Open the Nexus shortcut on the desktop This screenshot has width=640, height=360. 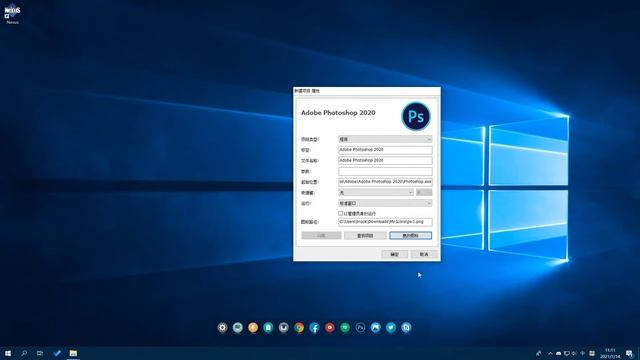click(12, 13)
